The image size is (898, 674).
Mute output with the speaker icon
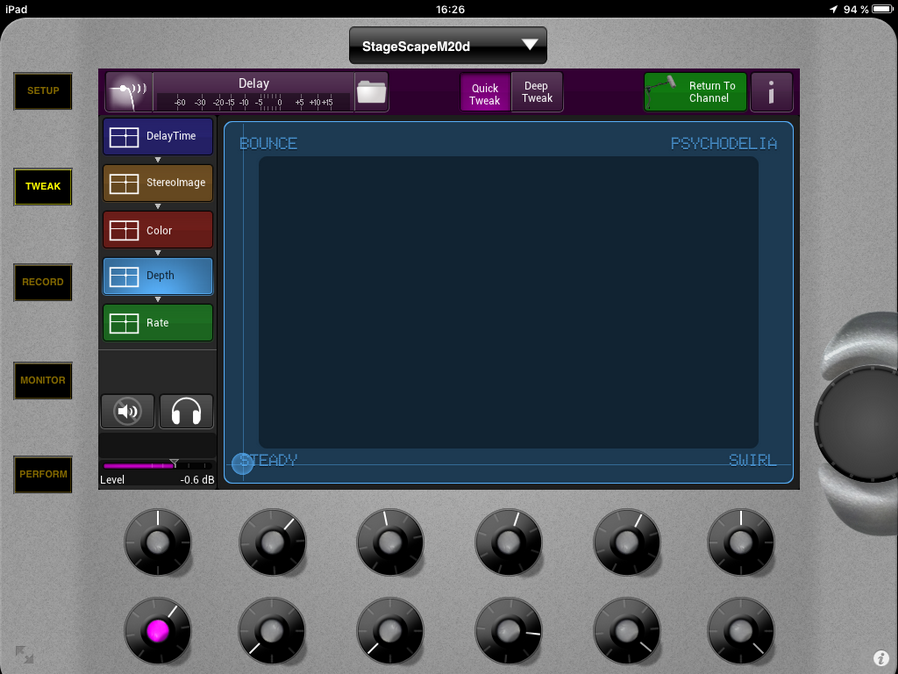pyautogui.click(x=128, y=411)
